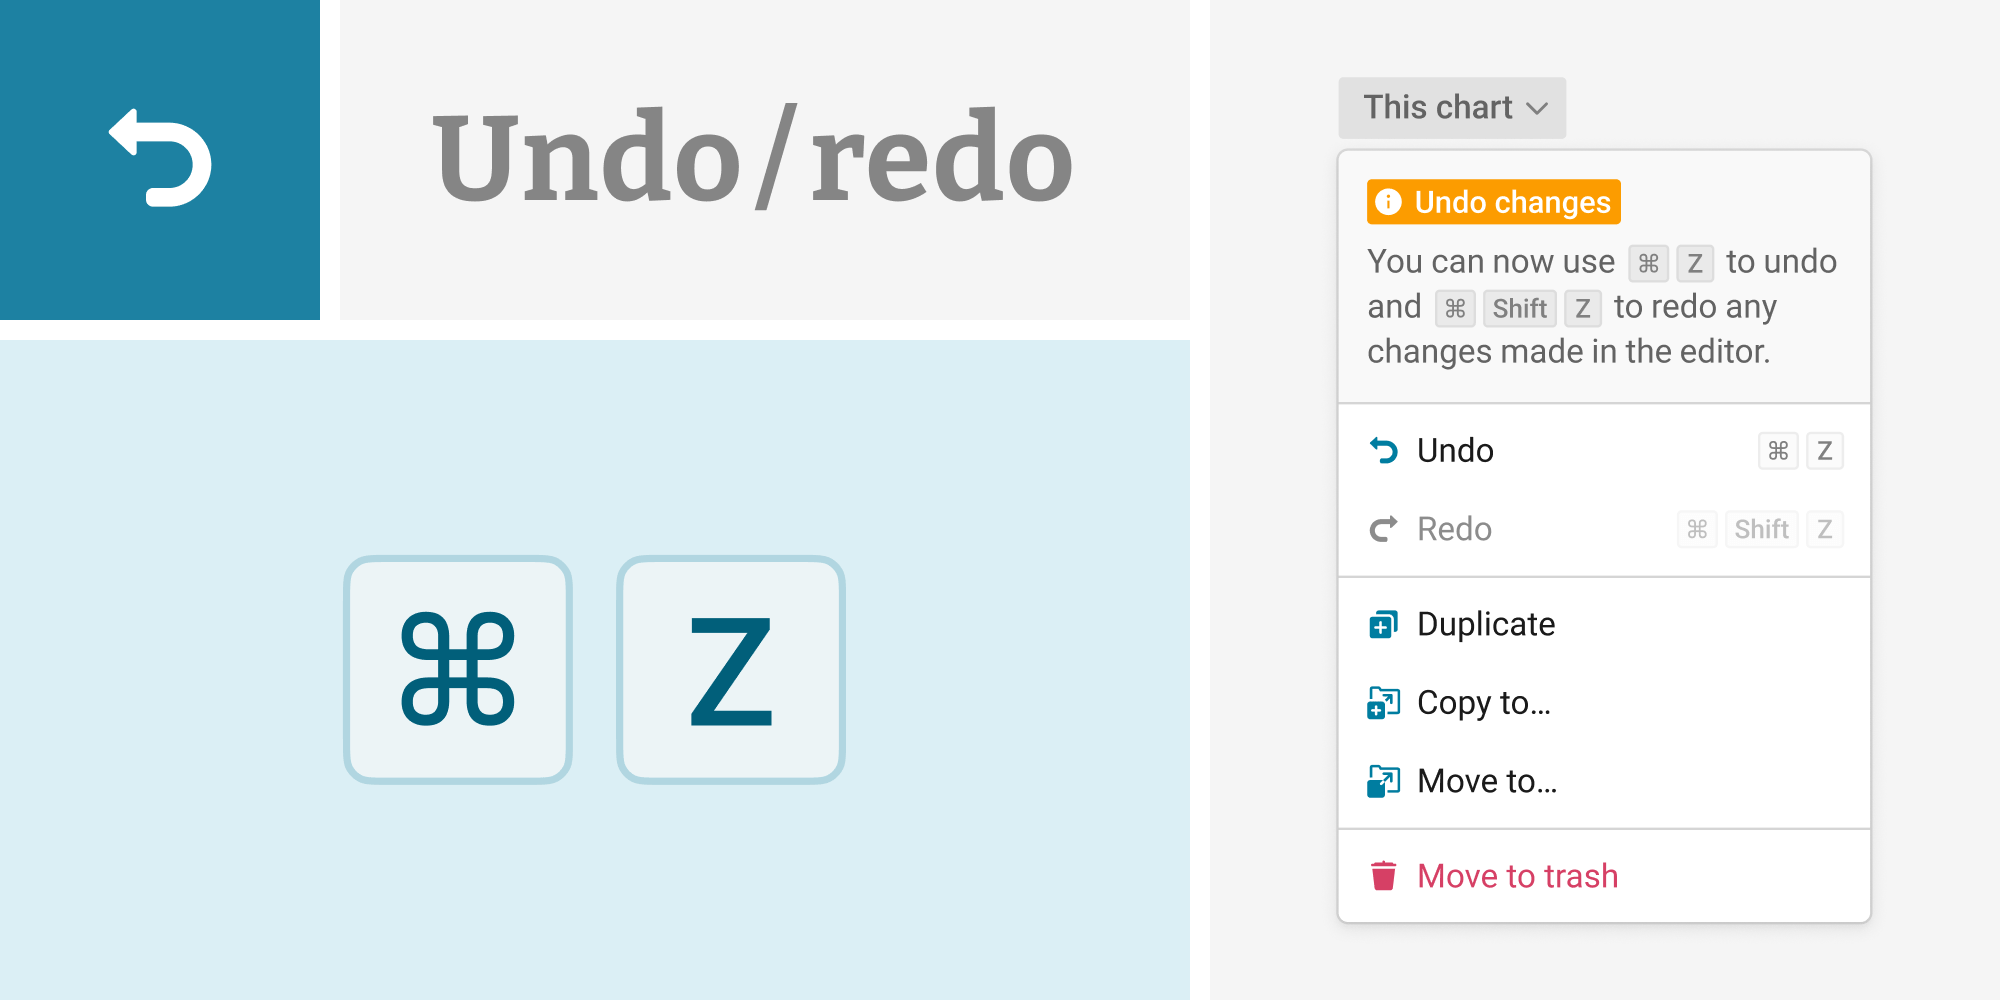Click the large white undo arrow icon
This screenshot has height=1000, width=2000.
(160, 158)
